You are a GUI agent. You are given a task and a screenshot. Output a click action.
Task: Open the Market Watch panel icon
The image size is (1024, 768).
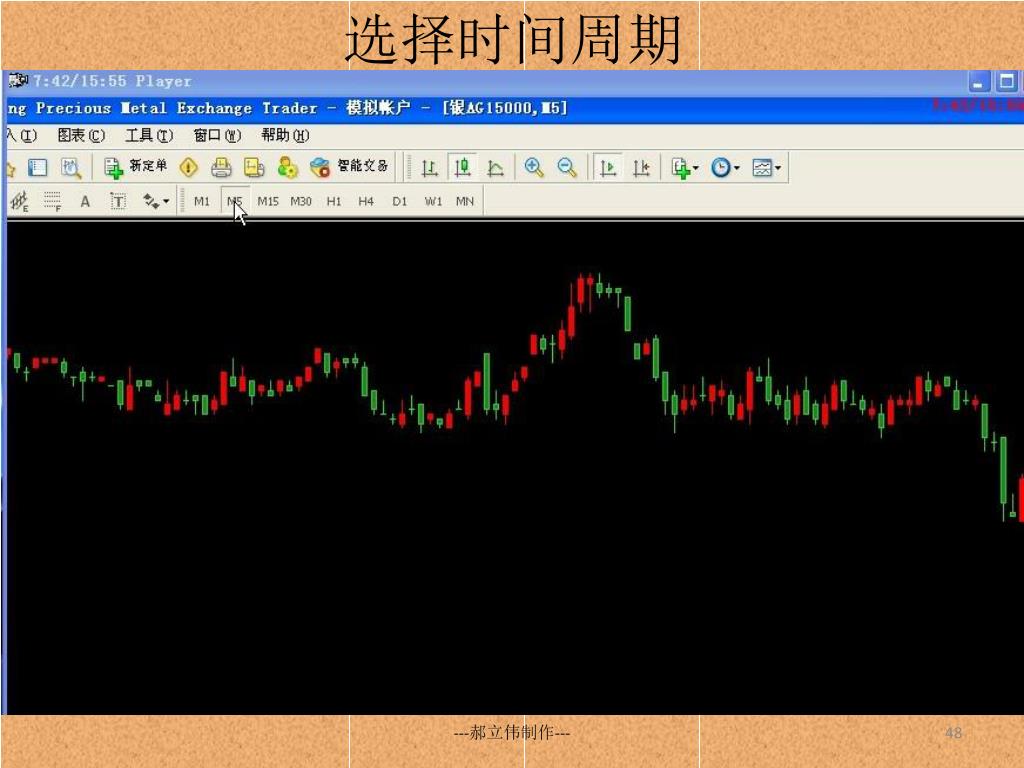click(37, 168)
